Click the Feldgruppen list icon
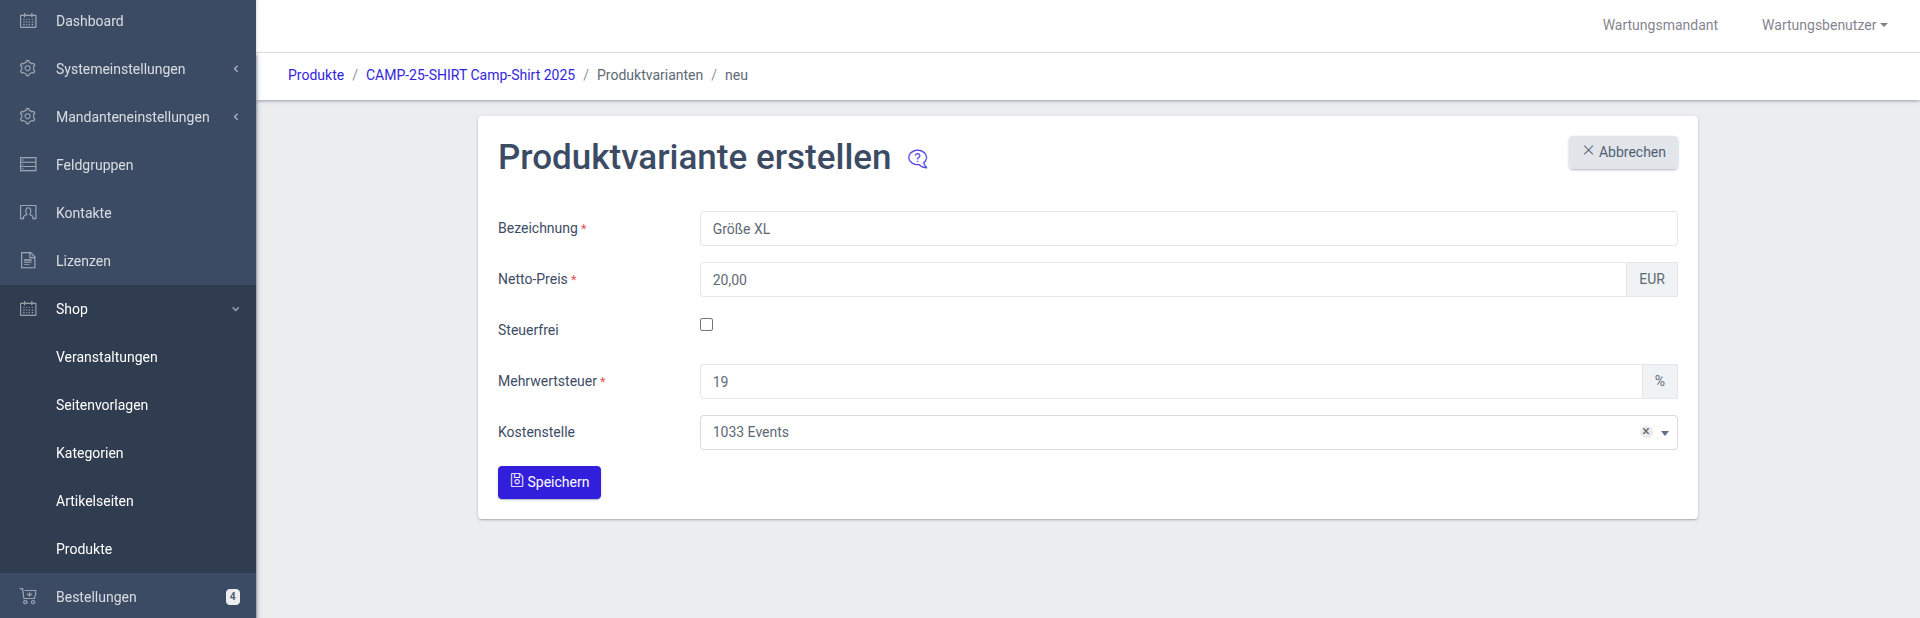The image size is (1920, 618). pyautogui.click(x=28, y=165)
